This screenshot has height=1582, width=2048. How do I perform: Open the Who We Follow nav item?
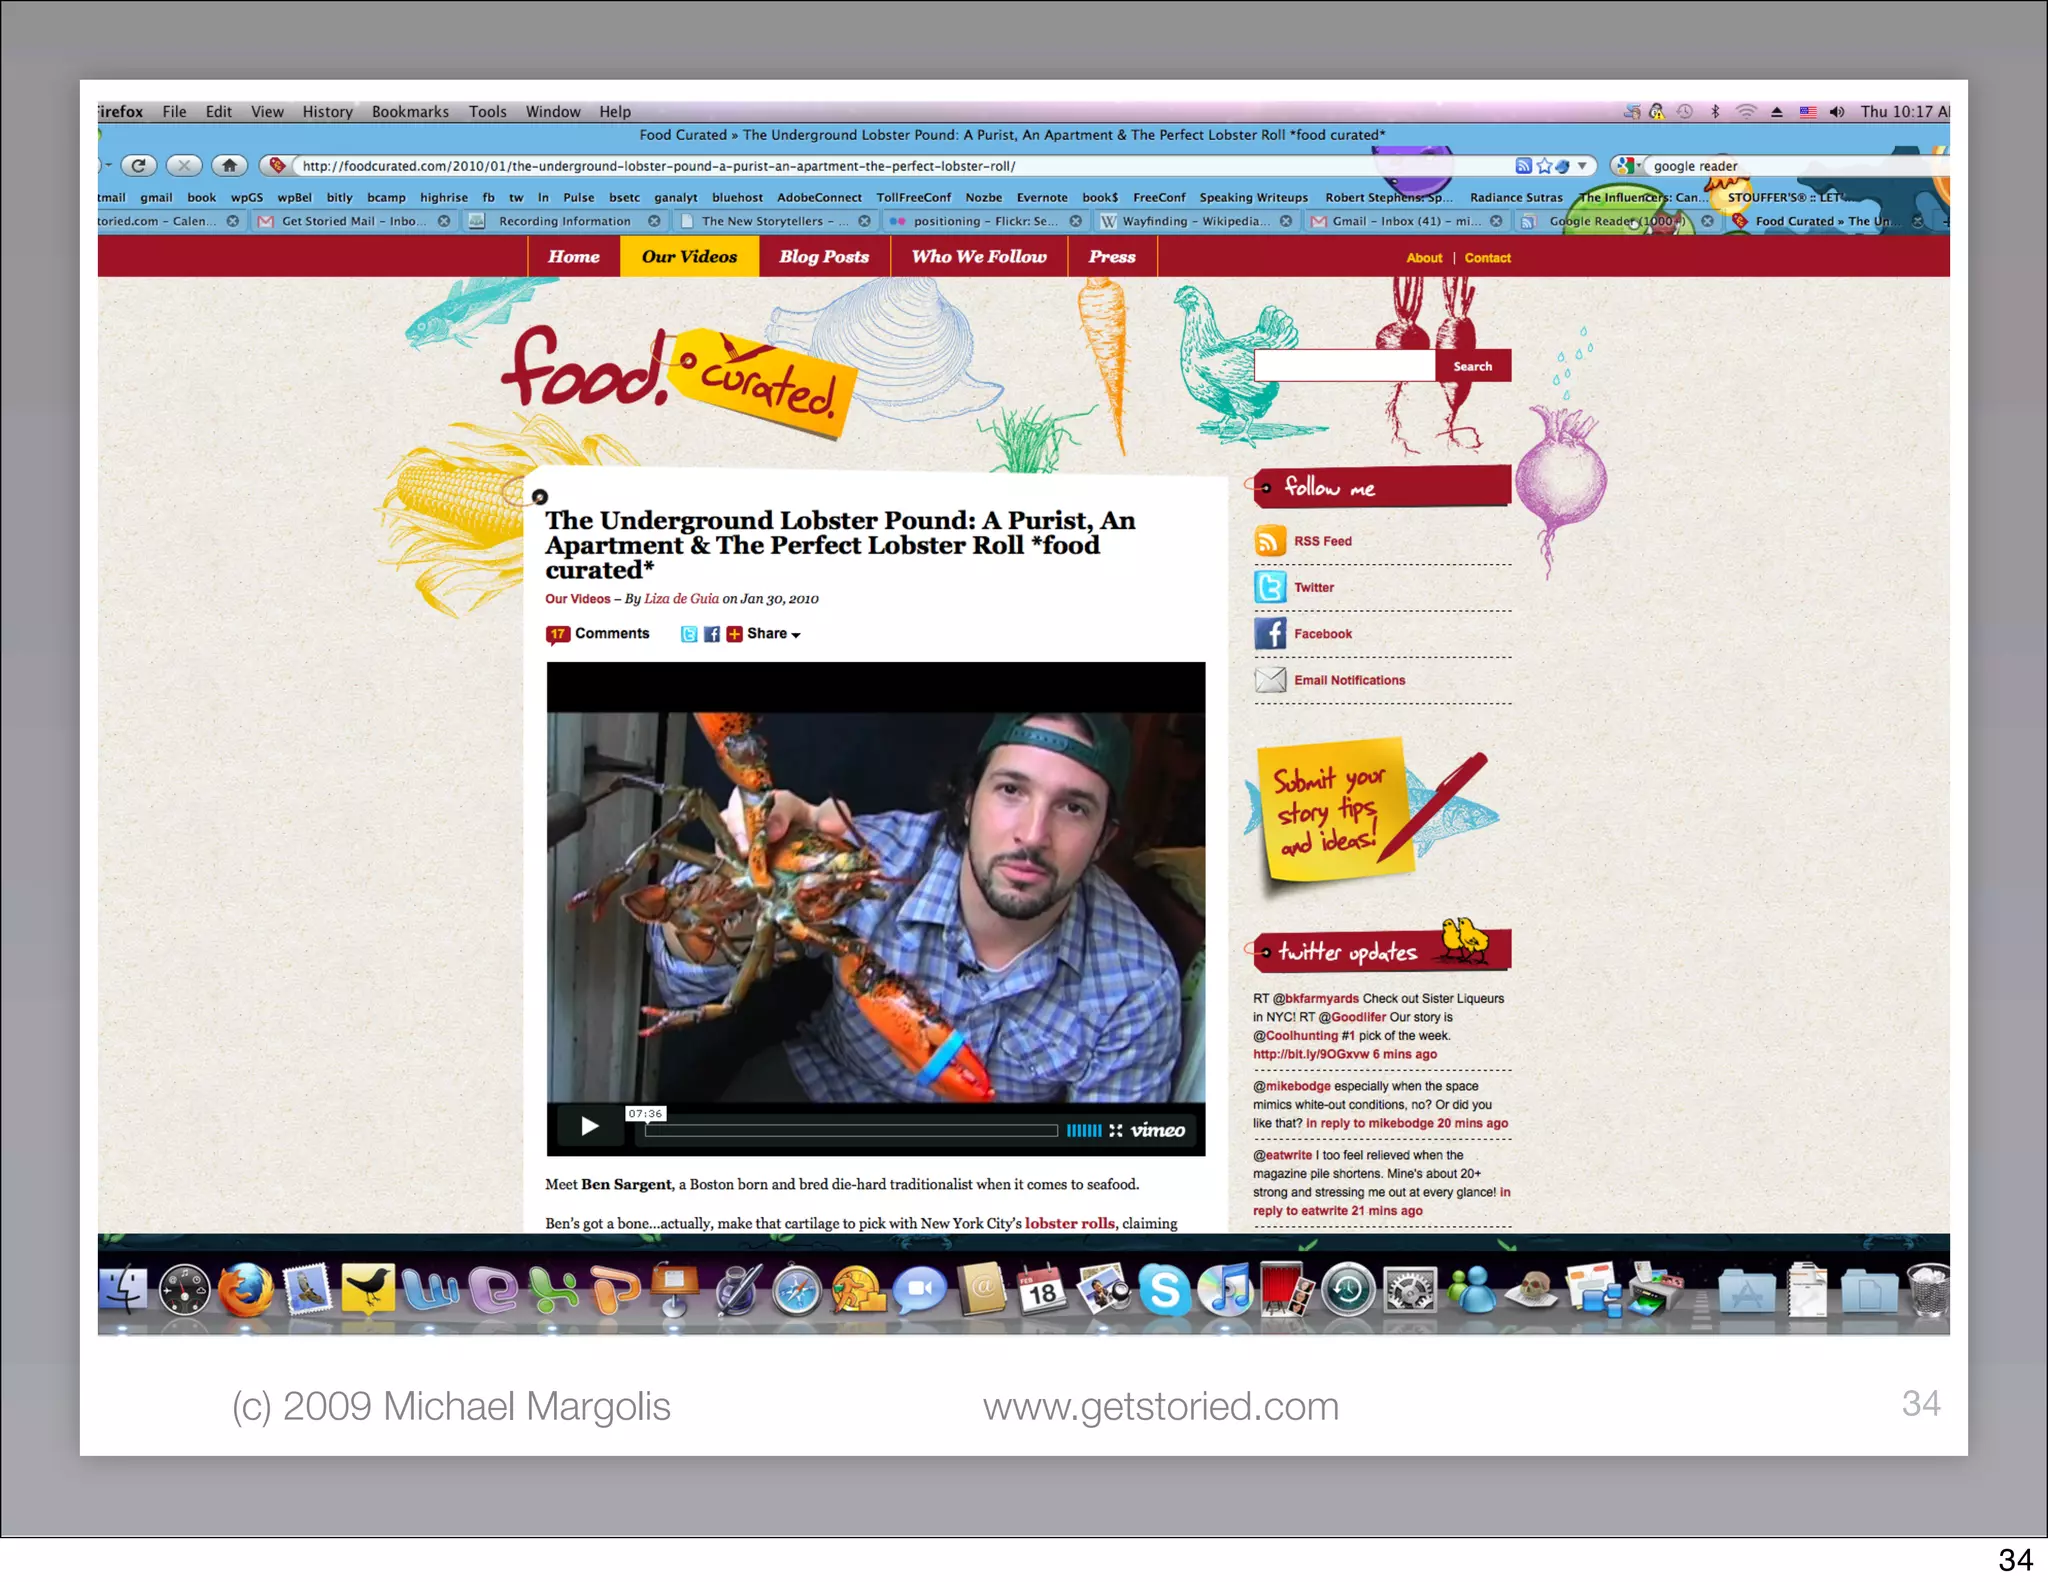coord(979,257)
